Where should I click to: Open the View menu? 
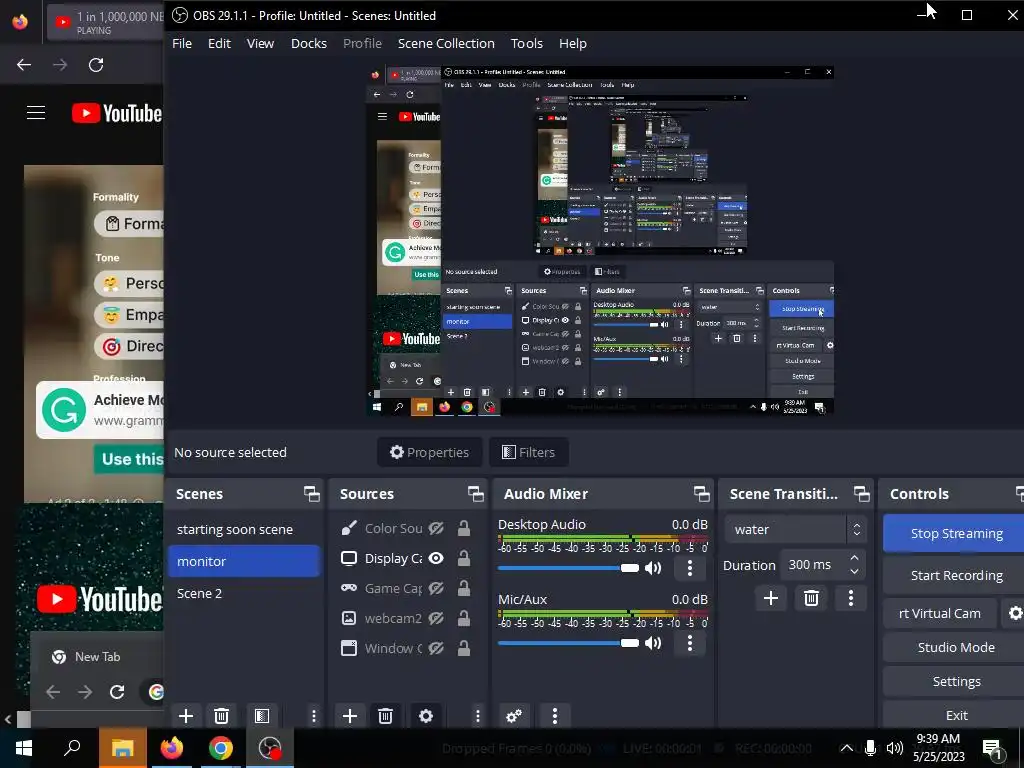coord(260,43)
